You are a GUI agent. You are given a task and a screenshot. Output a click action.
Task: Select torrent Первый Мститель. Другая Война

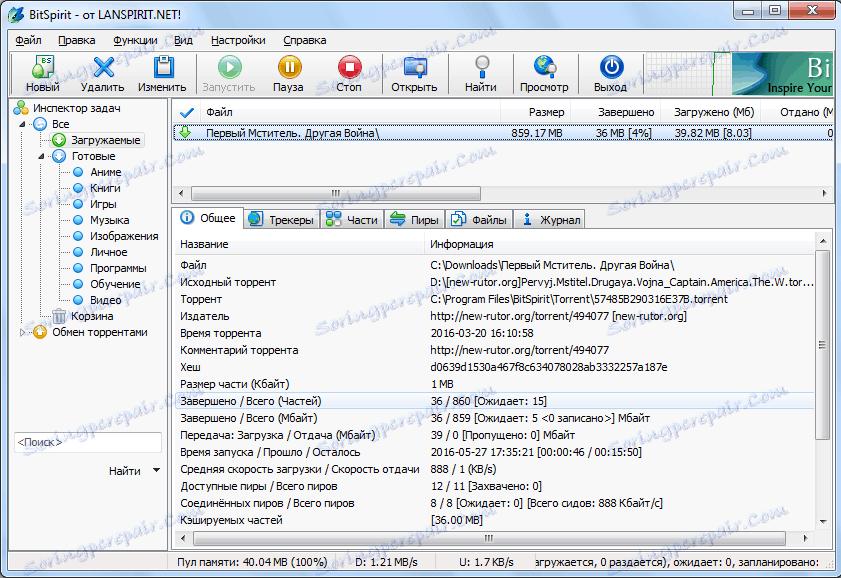(x=503, y=133)
